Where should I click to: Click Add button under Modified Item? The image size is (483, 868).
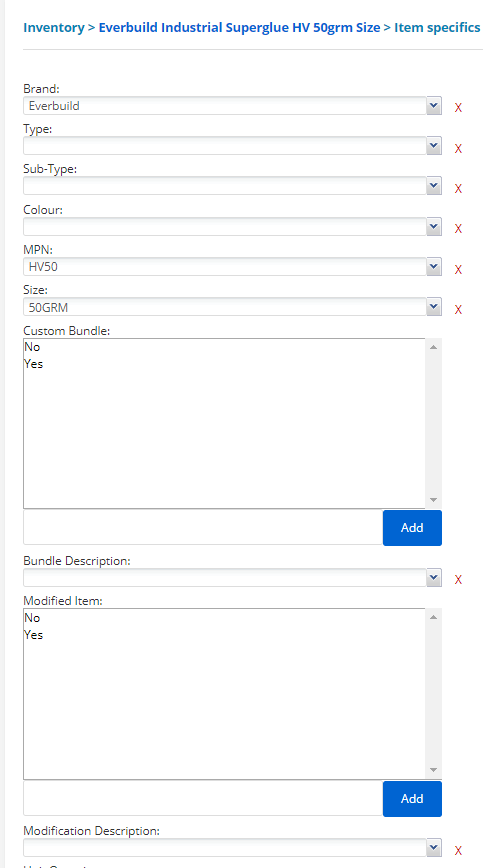[412, 799]
